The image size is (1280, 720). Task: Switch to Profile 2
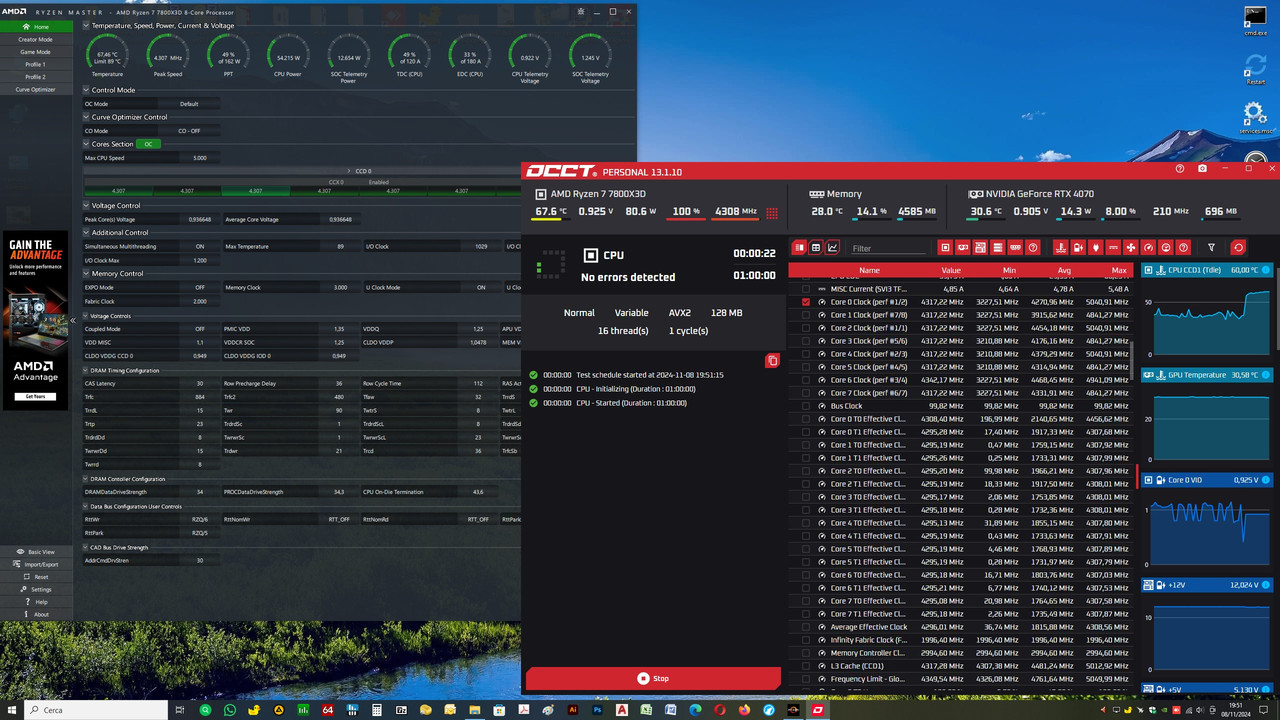(x=36, y=77)
